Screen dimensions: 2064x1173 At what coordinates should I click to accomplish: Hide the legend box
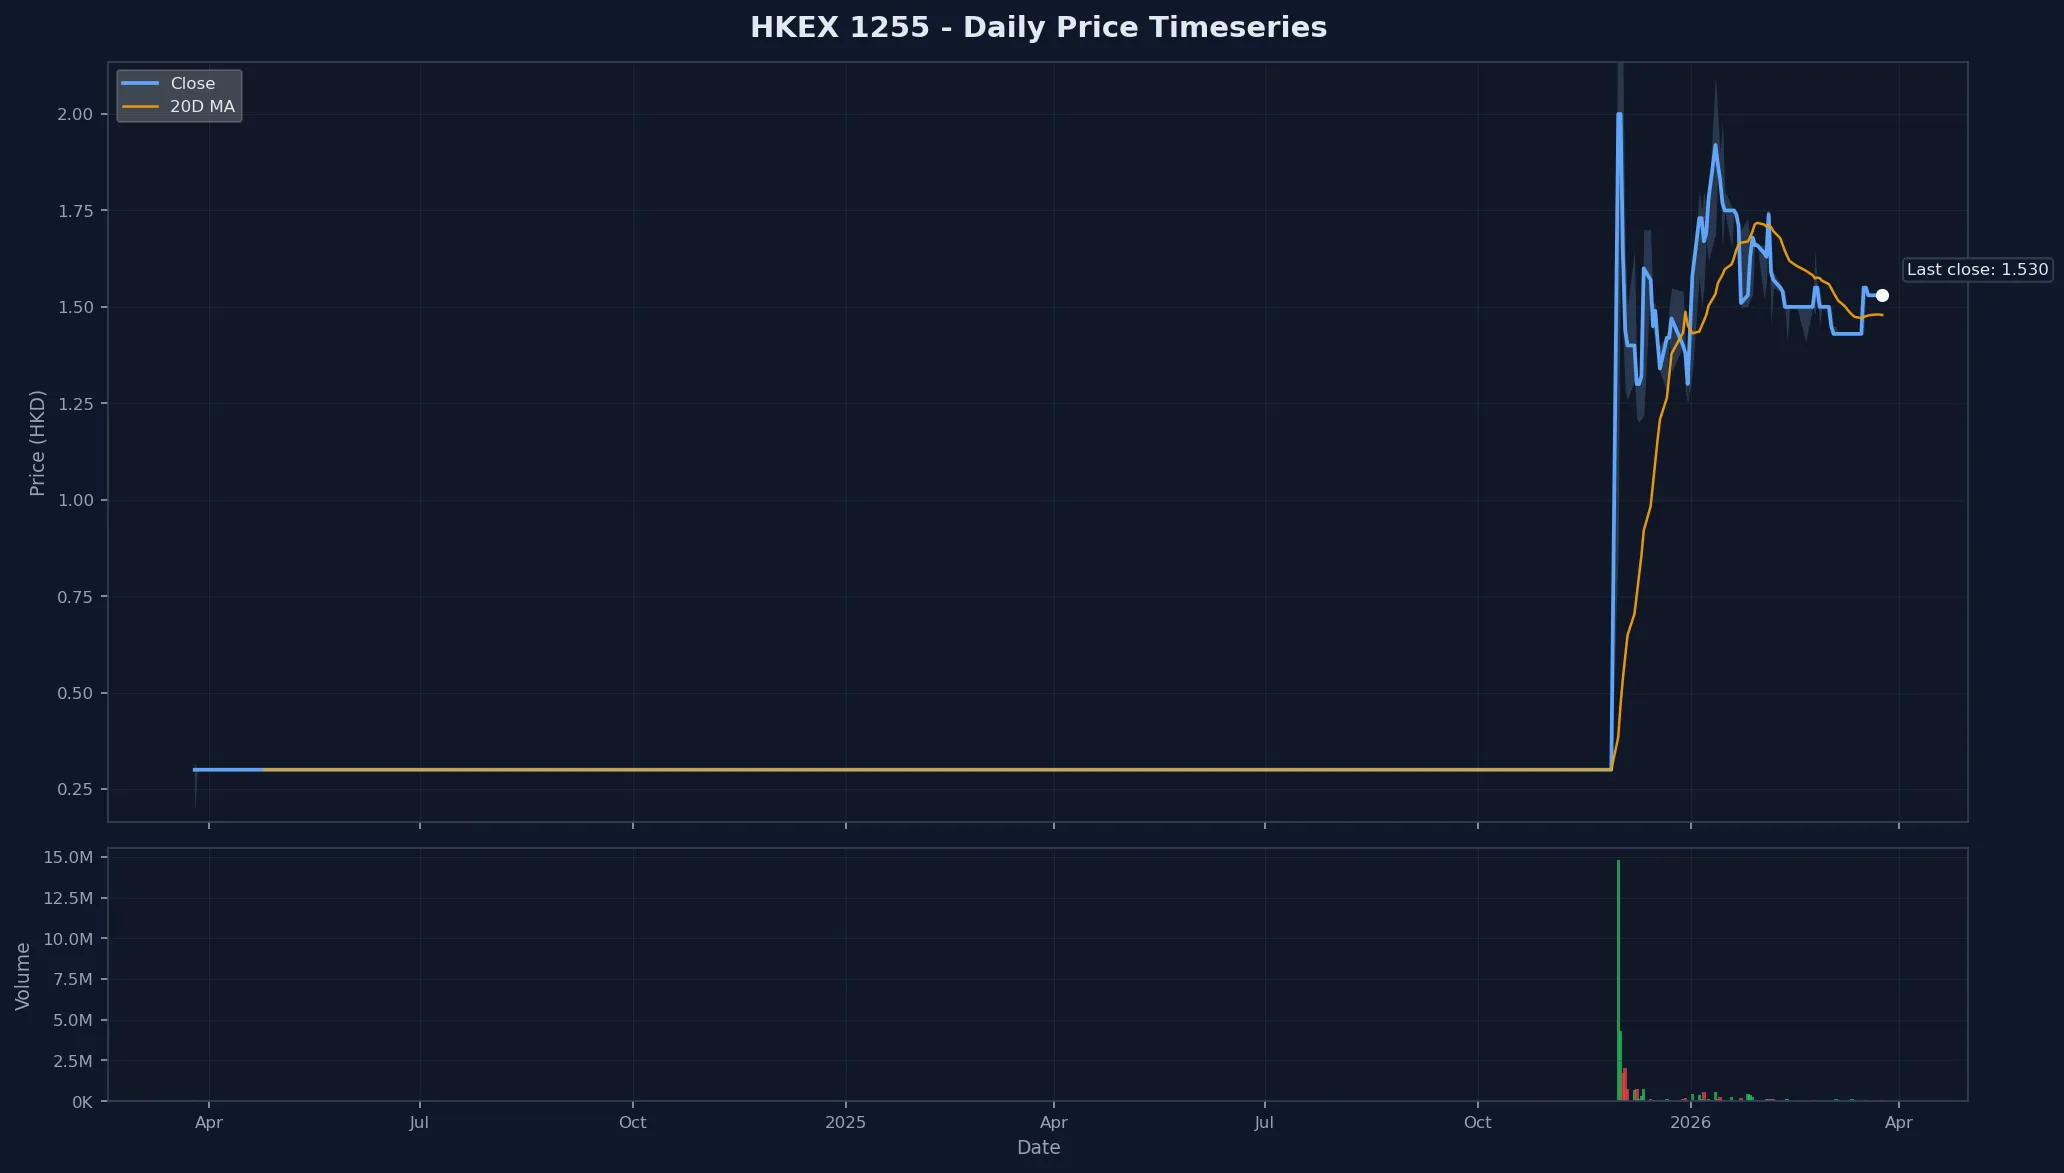[x=179, y=95]
